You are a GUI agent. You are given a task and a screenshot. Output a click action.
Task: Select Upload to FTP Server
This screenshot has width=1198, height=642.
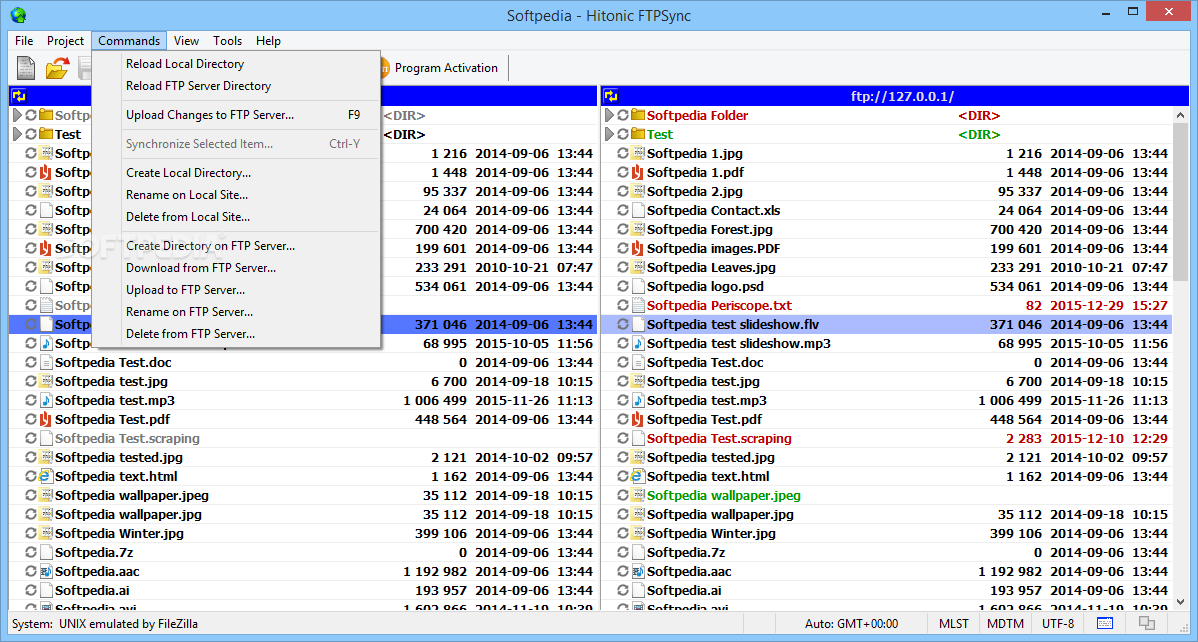(x=235, y=290)
